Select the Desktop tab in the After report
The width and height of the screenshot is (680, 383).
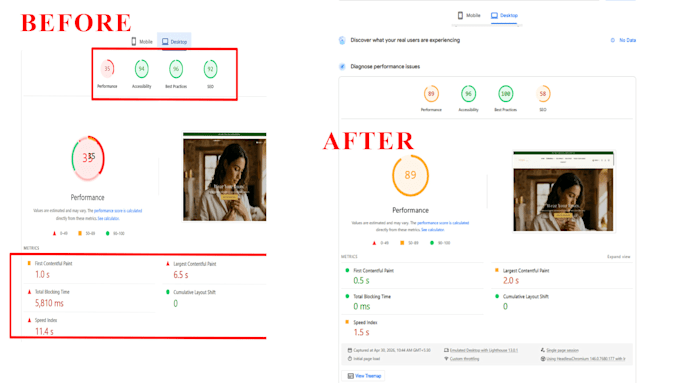click(504, 16)
